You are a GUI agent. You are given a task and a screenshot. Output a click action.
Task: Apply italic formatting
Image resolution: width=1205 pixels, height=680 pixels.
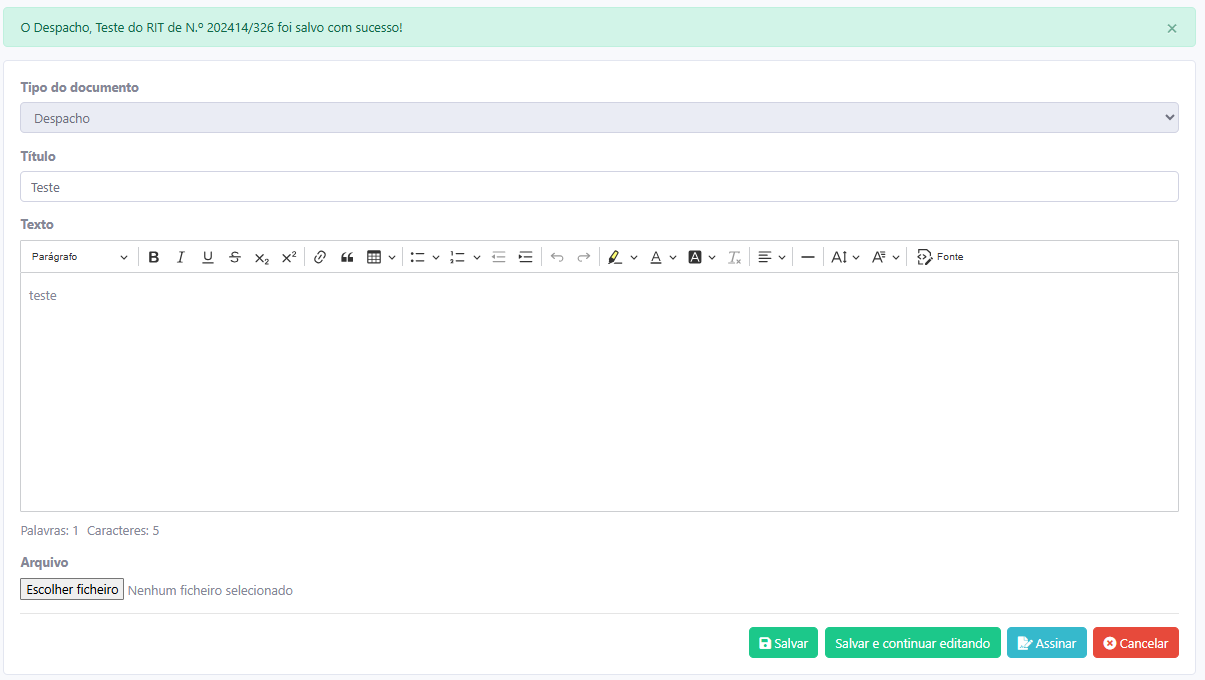tap(181, 257)
